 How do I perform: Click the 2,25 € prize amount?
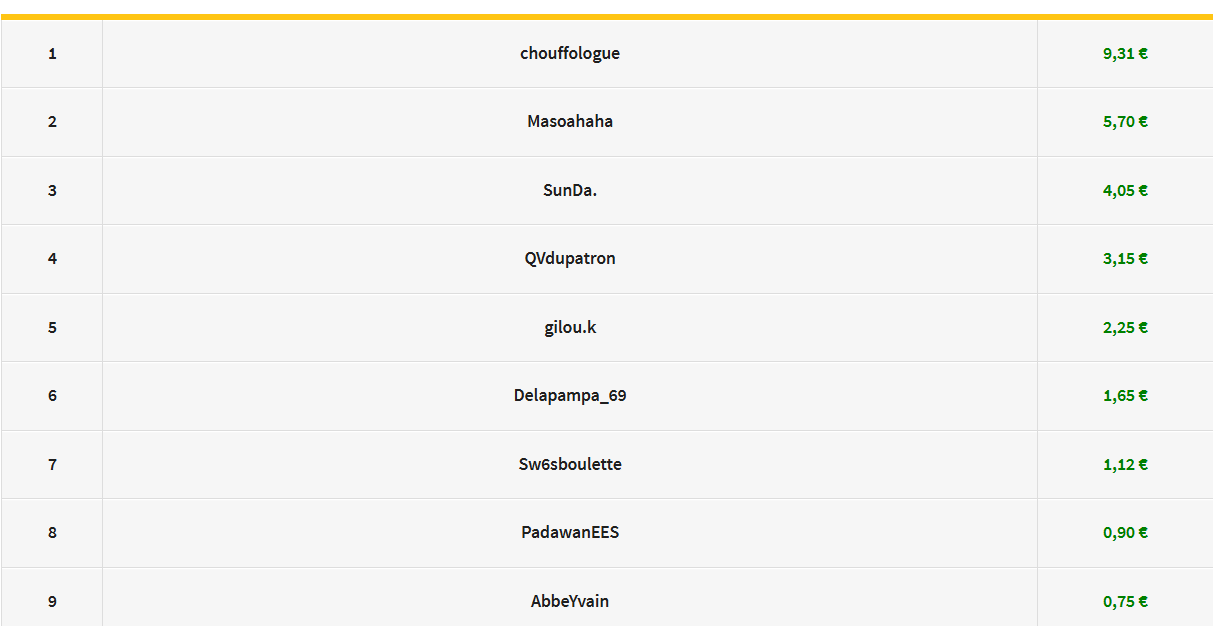point(1125,327)
